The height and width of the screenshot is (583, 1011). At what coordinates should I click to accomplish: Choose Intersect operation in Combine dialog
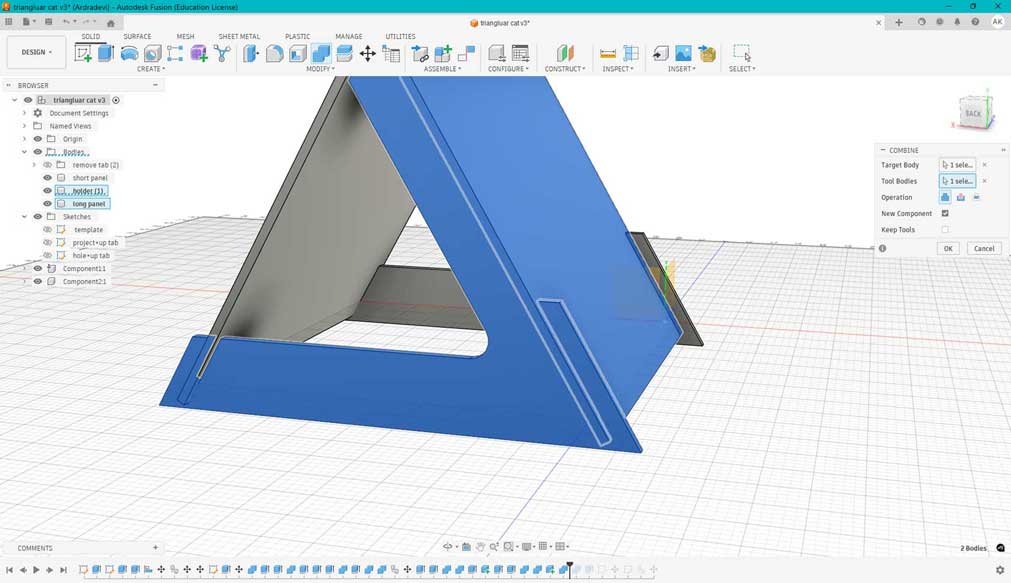pyautogui.click(x=976, y=197)
